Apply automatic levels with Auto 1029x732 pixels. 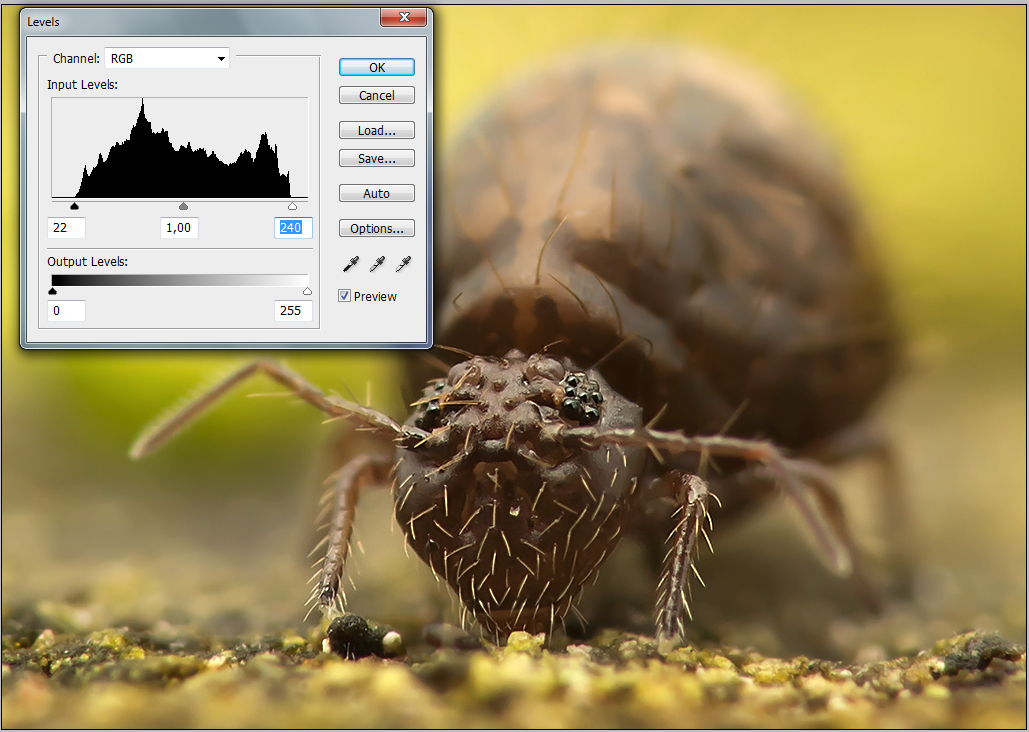[x=376, y=194]
